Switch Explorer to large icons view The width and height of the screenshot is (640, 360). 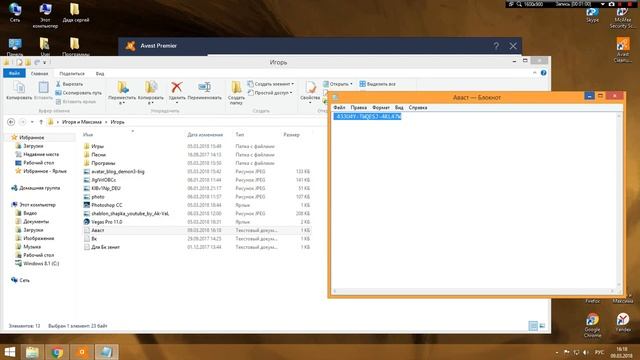pos(542,325)
